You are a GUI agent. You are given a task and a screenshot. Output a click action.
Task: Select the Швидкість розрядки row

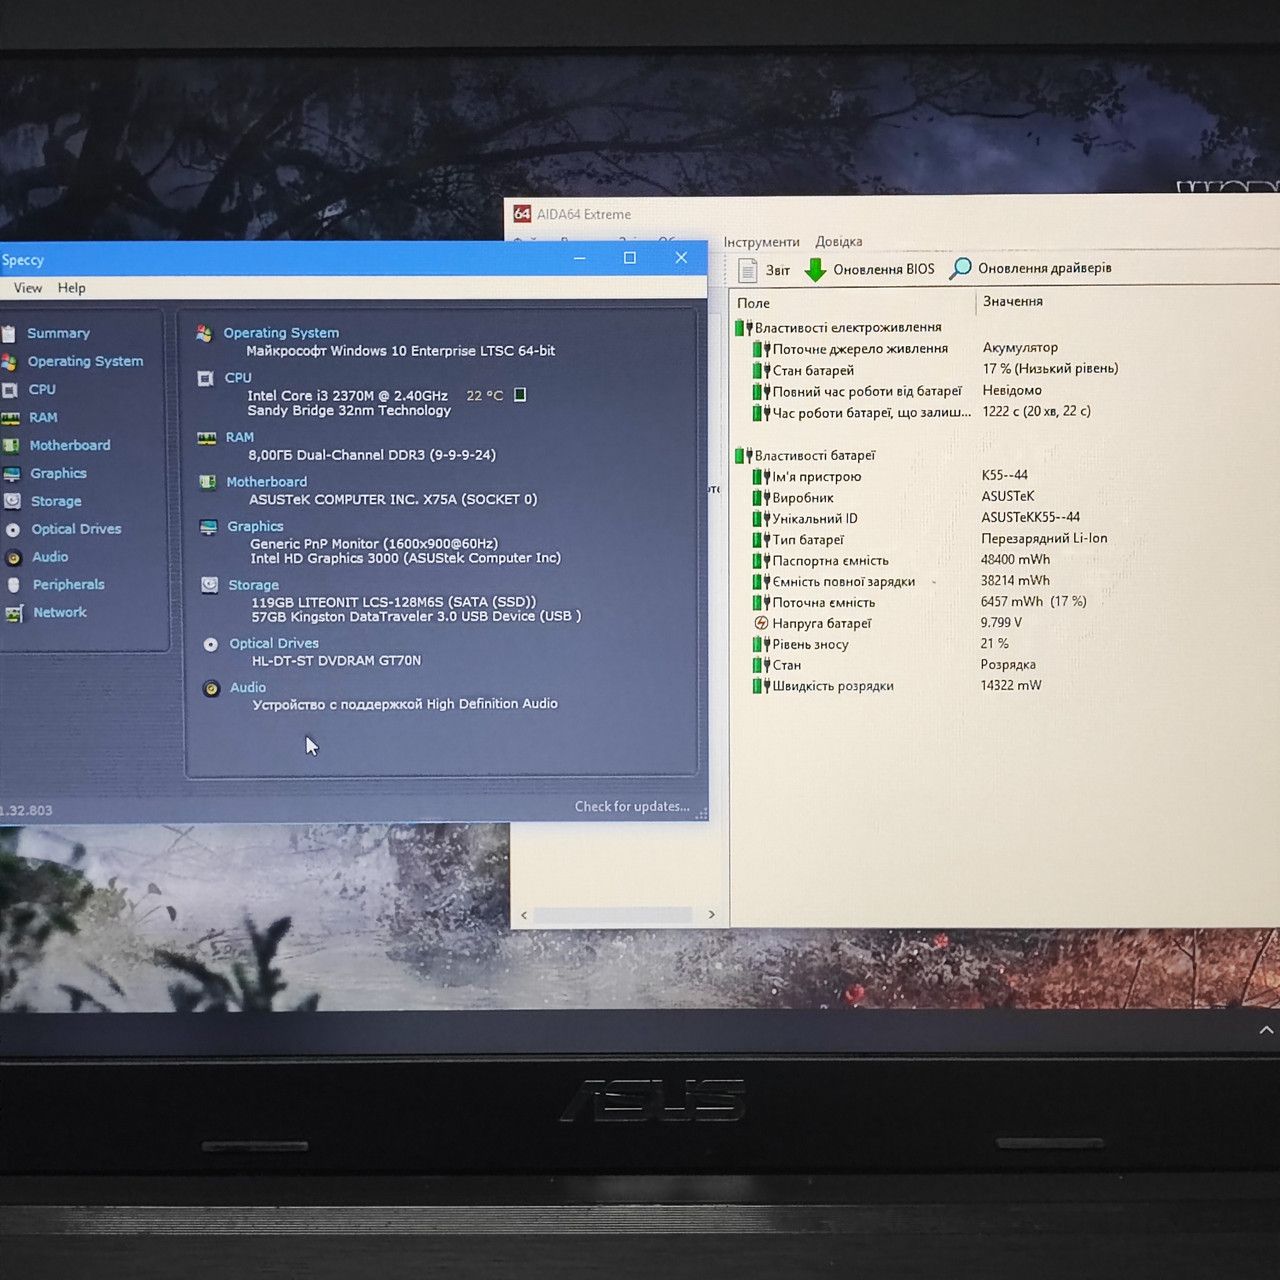[x=824, y=686]
